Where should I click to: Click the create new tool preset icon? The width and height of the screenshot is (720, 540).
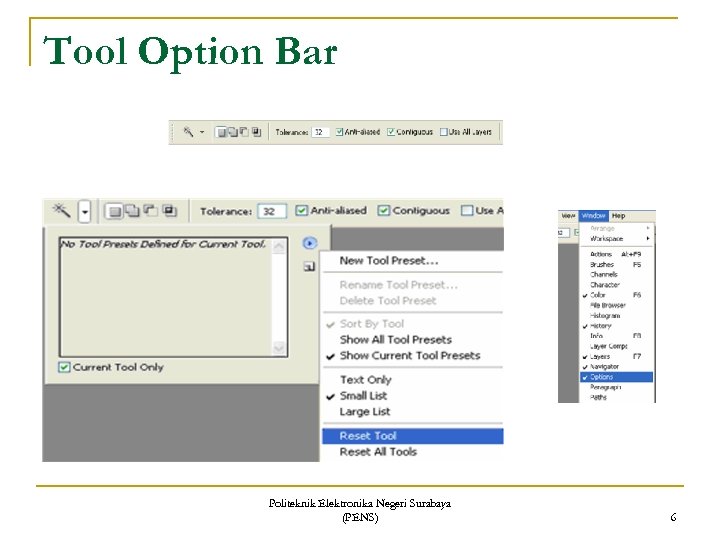point(309,266)
